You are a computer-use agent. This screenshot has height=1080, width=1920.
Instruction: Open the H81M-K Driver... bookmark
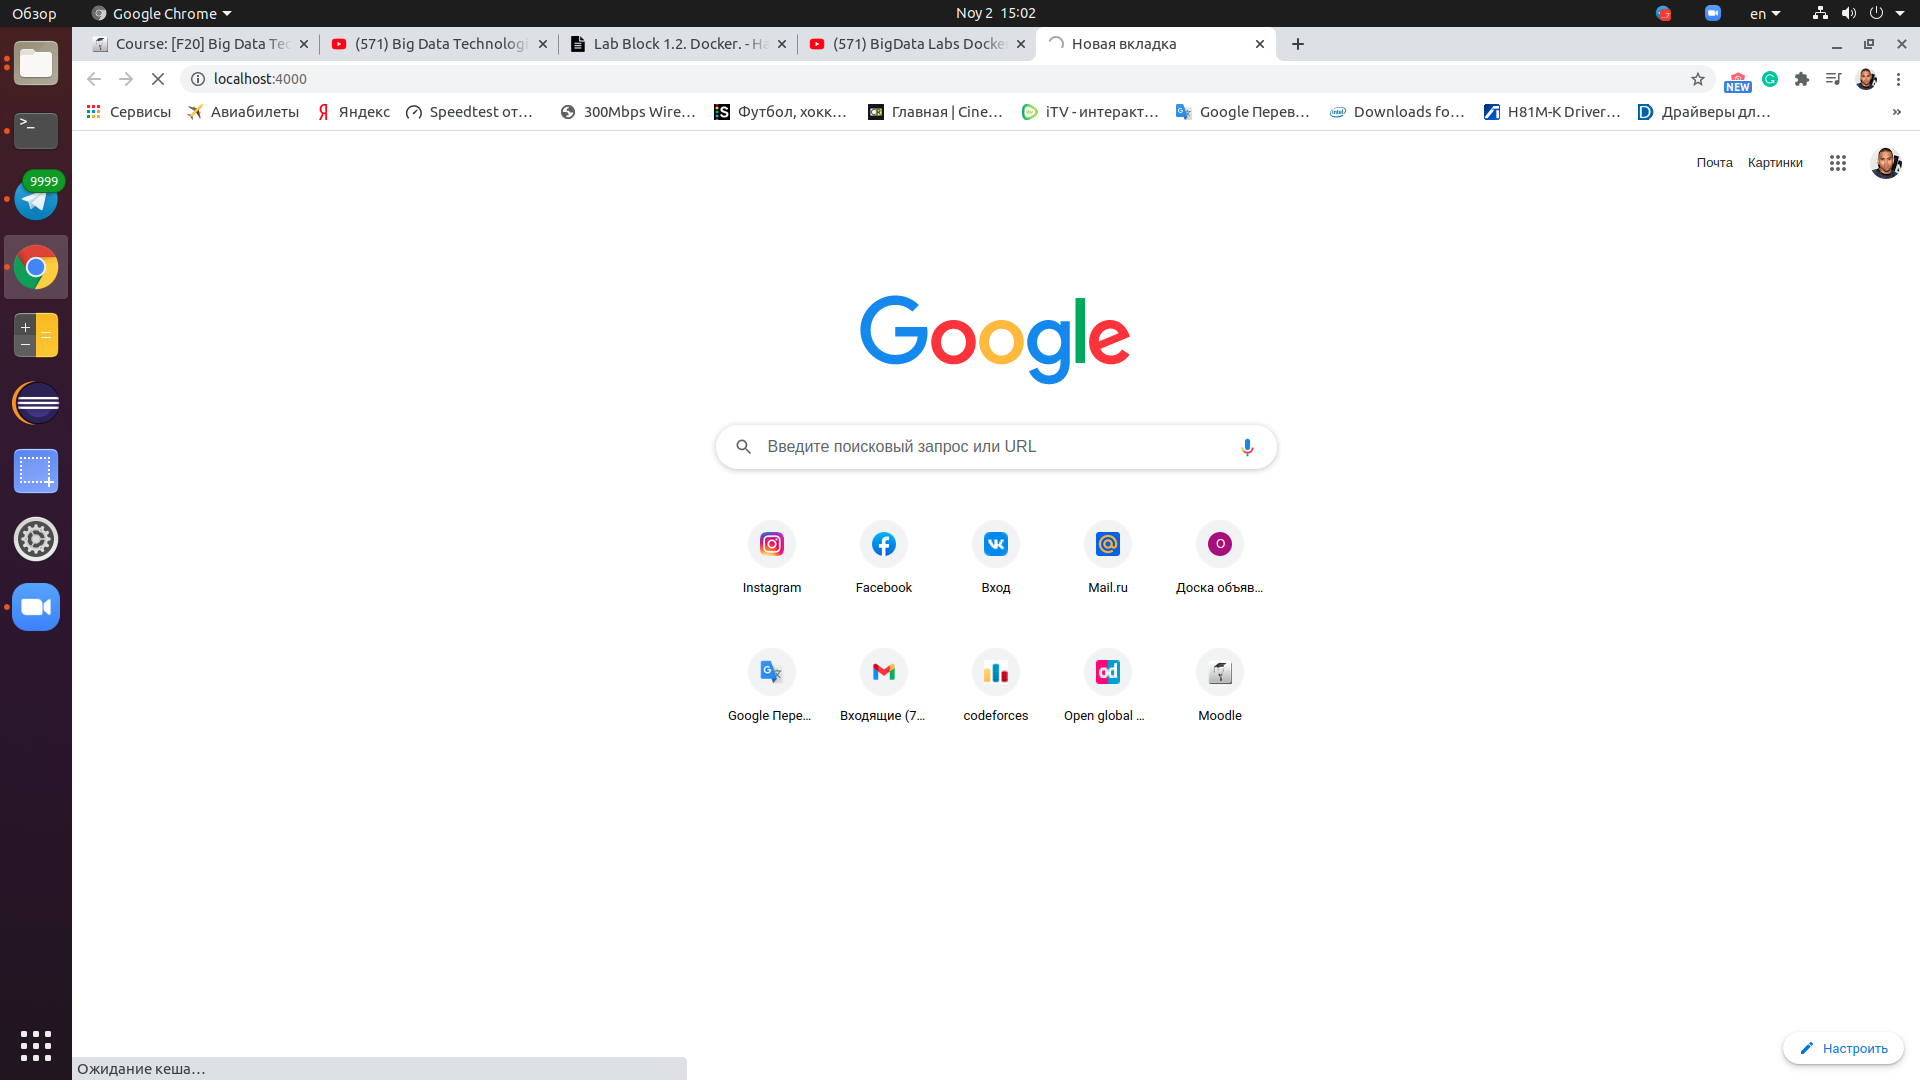tap(1552, 112)
